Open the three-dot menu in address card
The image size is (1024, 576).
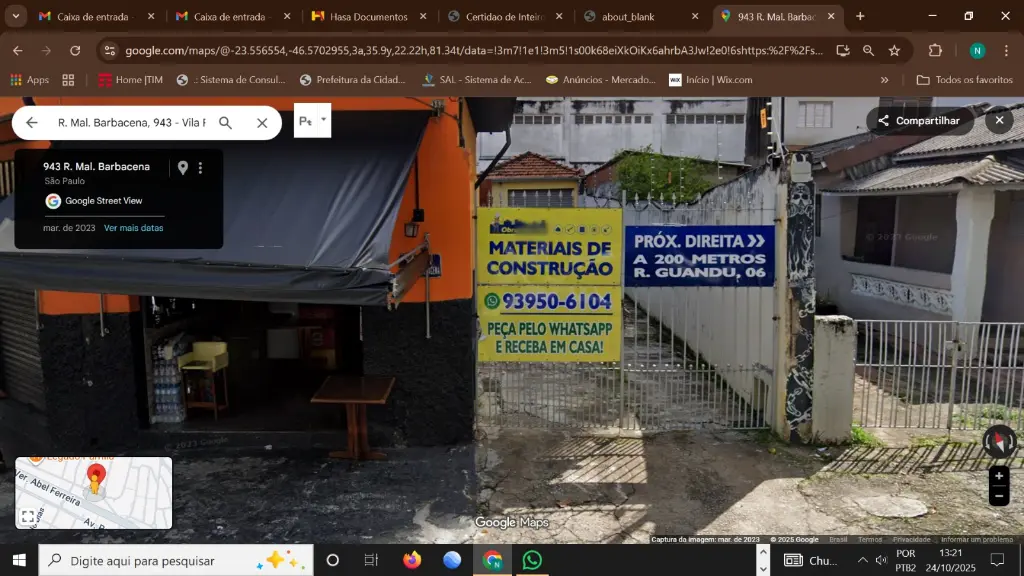(x=200, y=168)
